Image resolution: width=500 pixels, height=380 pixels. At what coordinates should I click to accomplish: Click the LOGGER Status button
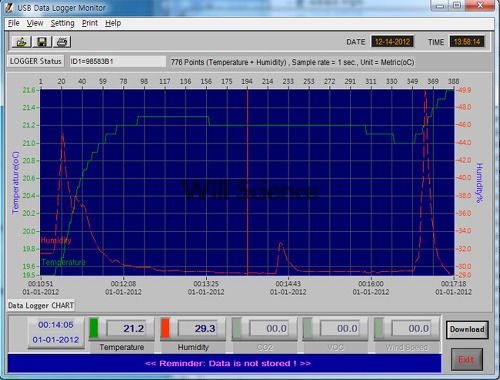click(36, 61)
